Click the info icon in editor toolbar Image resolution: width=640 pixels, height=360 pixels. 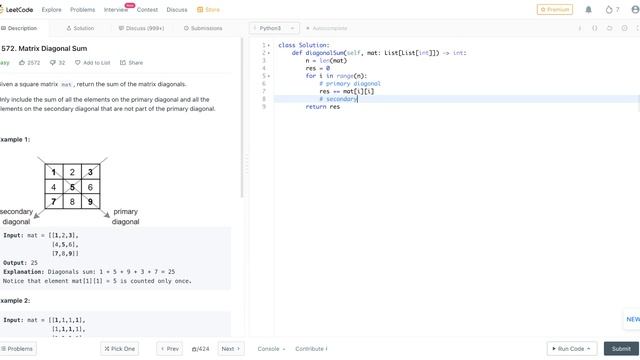[x=580, y=28]
